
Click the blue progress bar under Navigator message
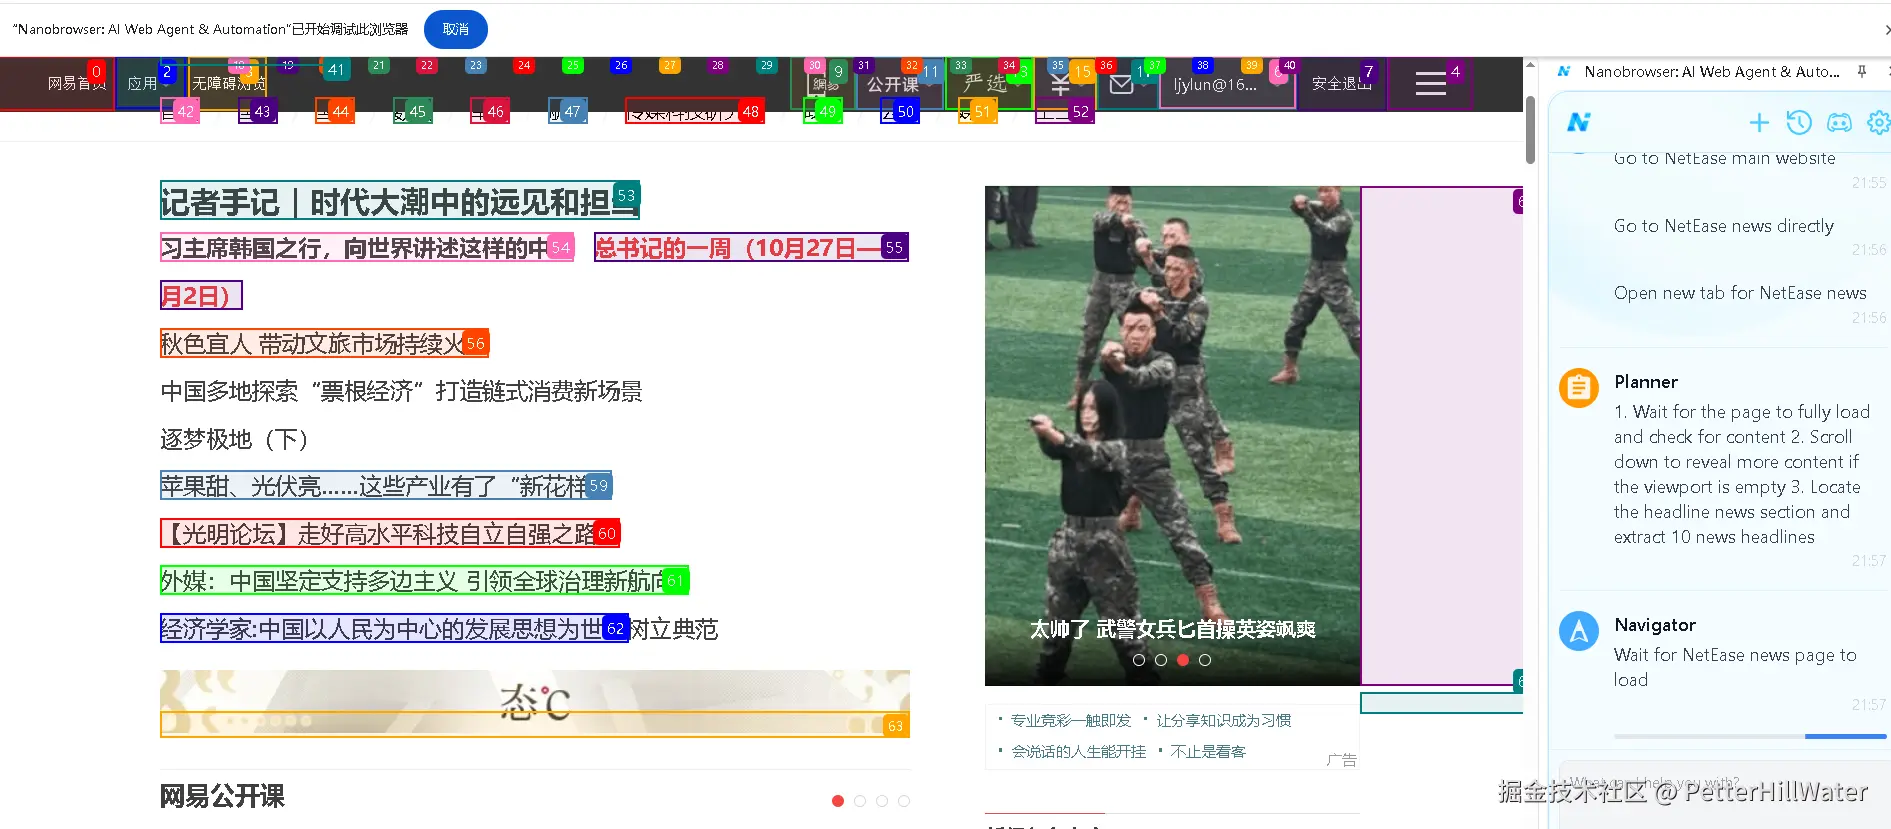pyautogui.click(x=1845, y=736)
